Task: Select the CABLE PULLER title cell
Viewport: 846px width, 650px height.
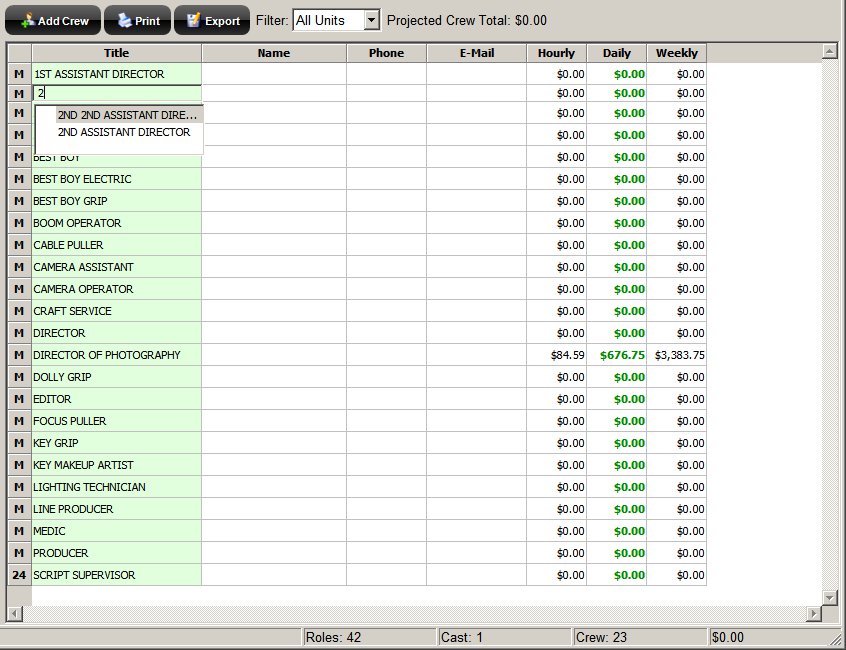Action: click(117, 245)
